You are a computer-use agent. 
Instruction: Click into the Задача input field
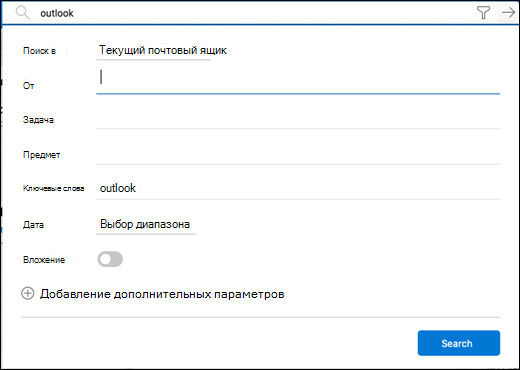pos(298,119)
